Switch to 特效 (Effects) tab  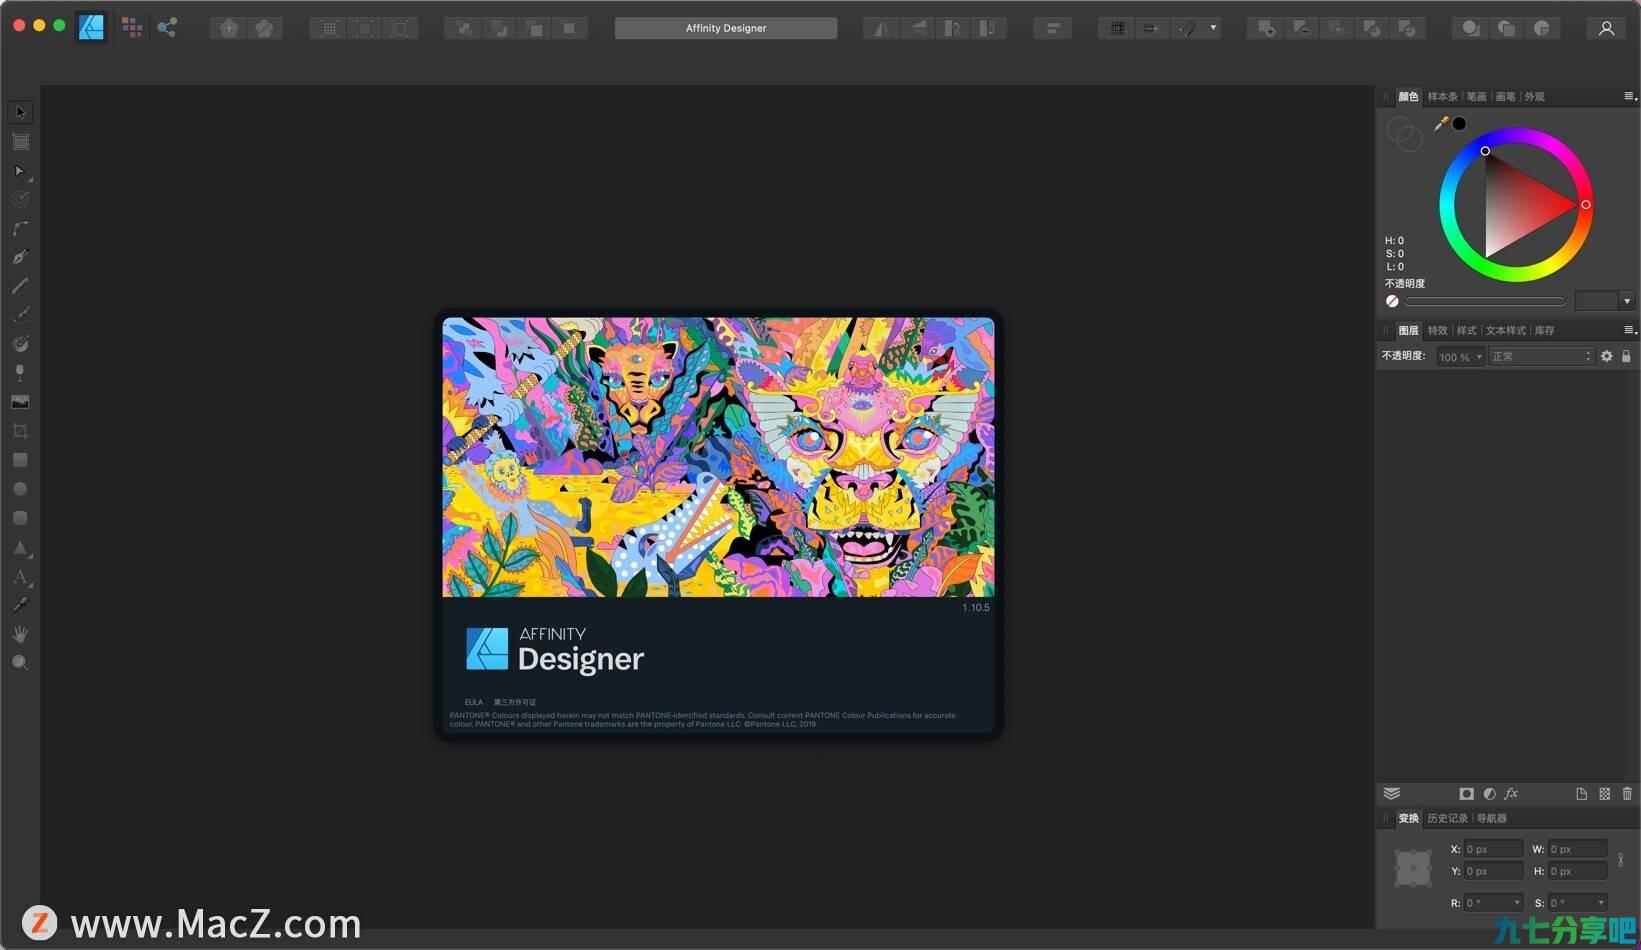pyautogui.click(x=1437, y=330)
